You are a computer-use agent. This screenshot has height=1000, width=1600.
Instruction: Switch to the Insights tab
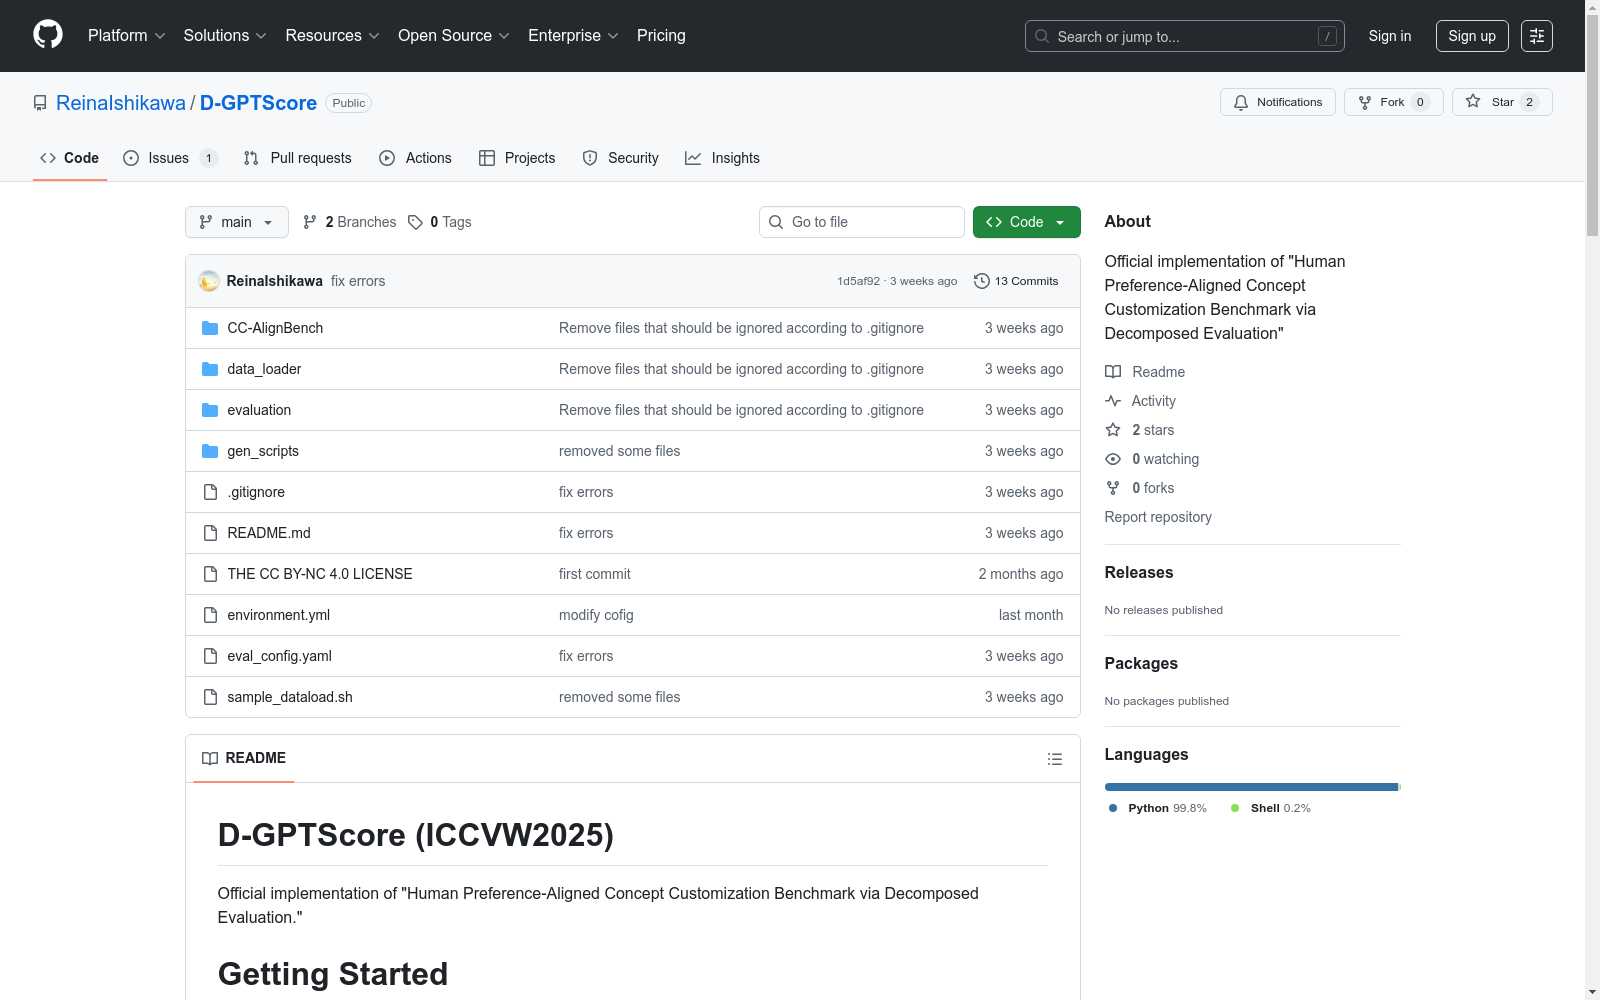[723, 158]
